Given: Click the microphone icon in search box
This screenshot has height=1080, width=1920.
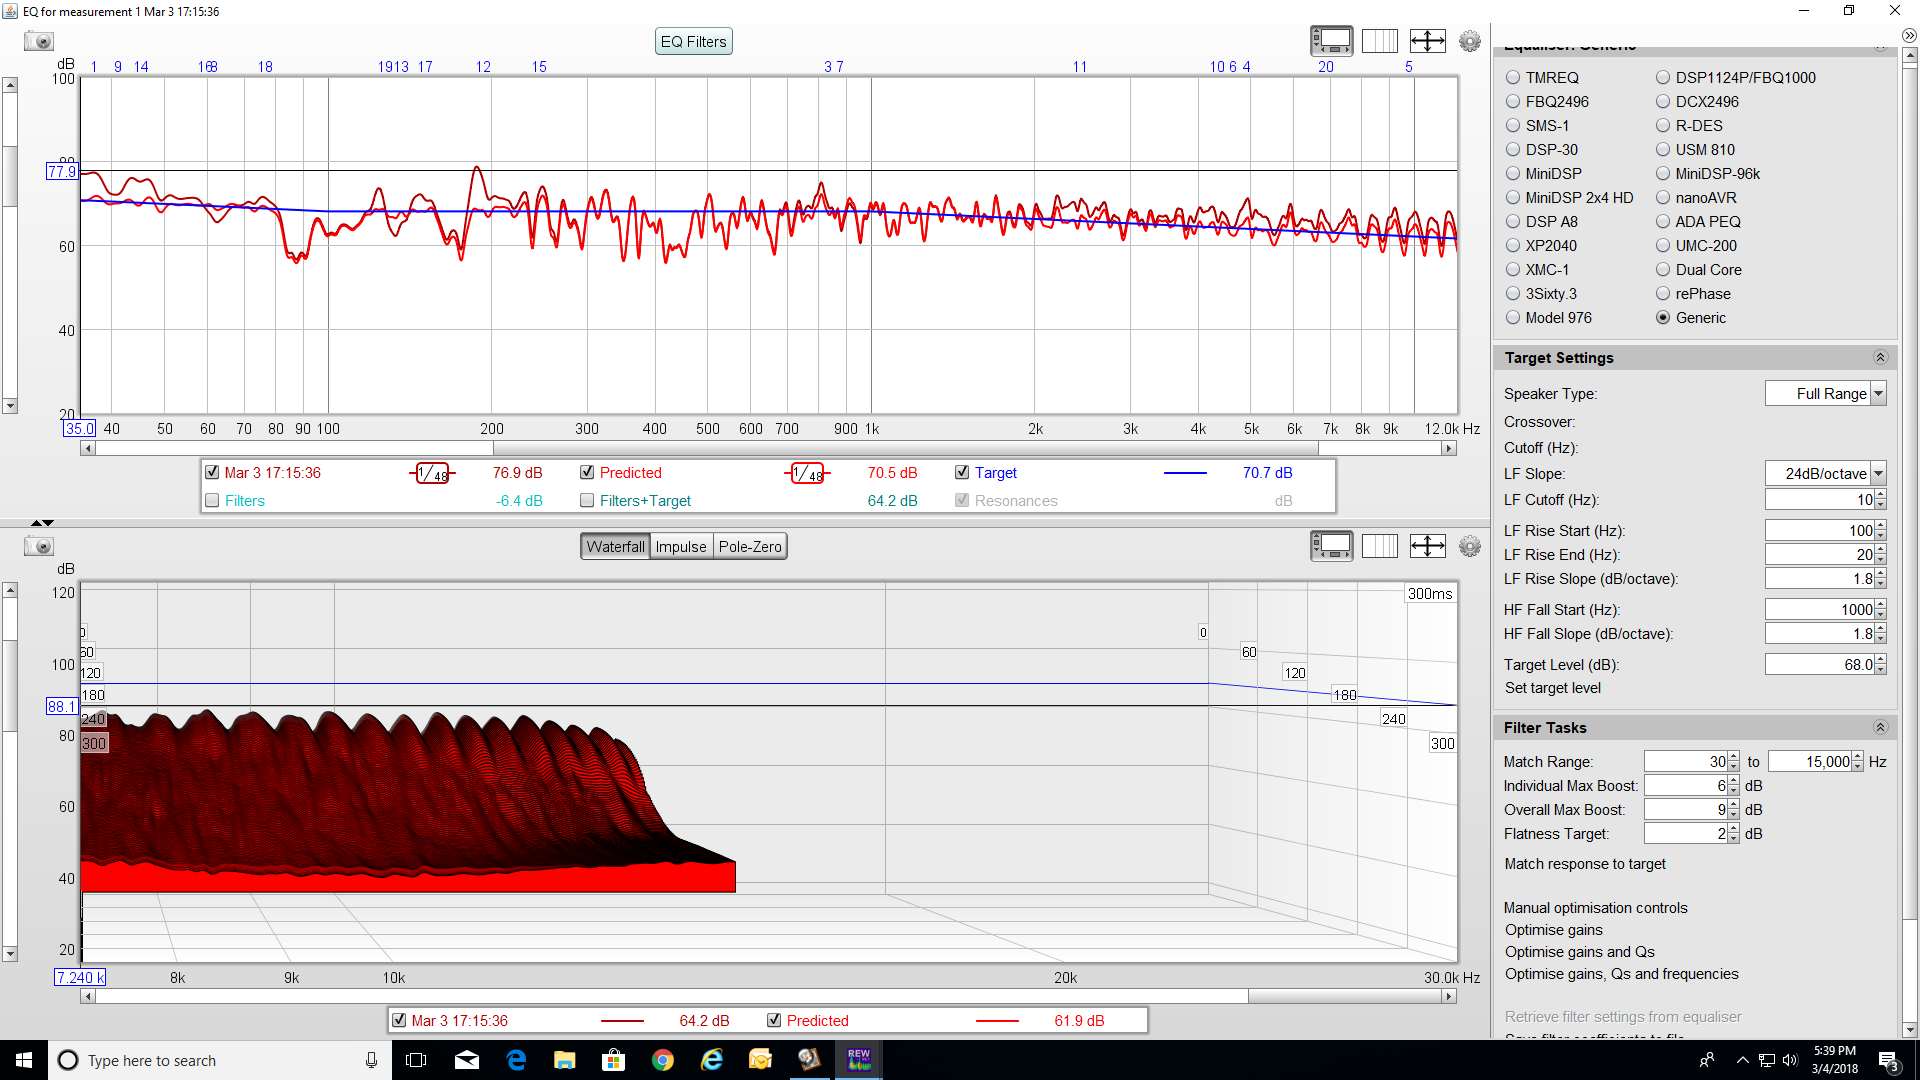Looking at the screenshot, I should (371, 1060).
